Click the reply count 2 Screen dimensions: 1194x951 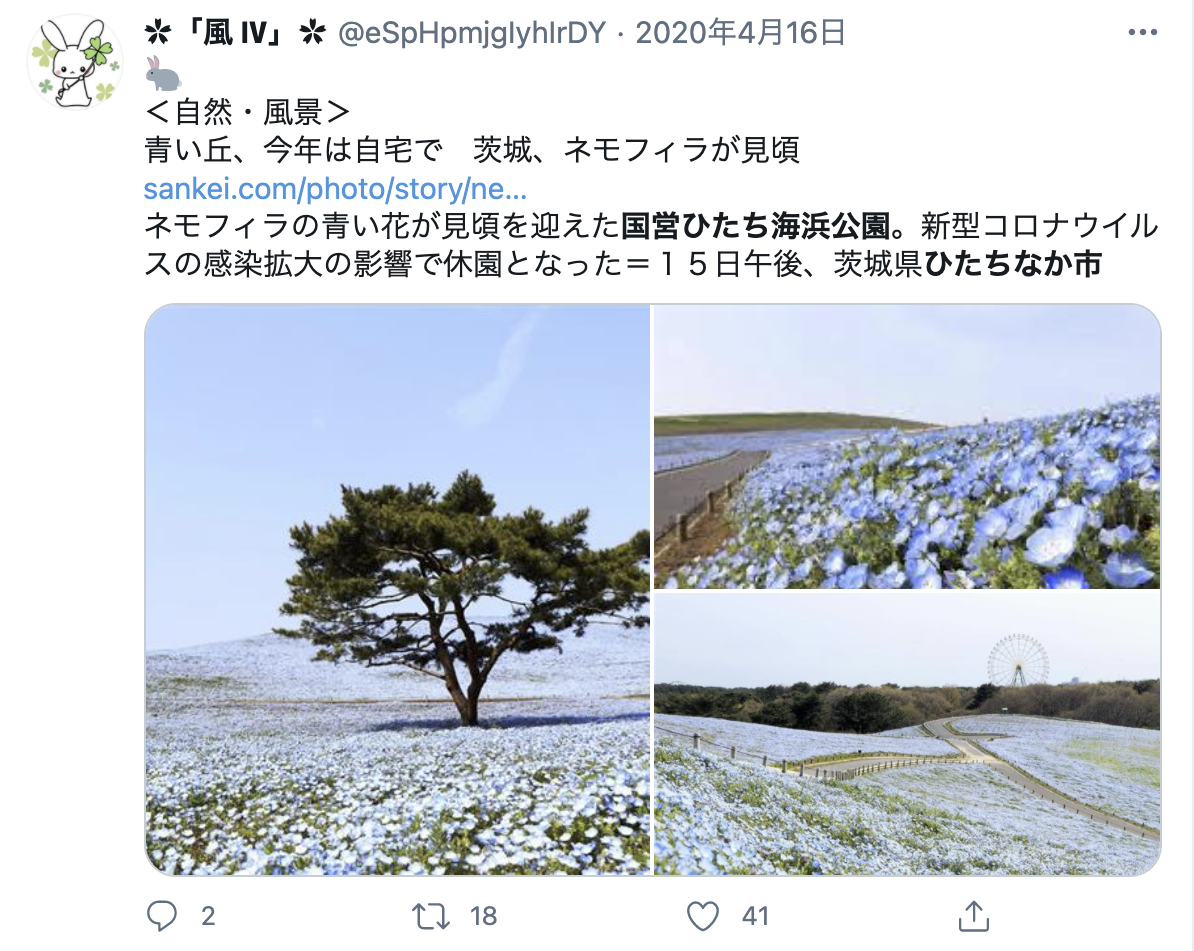pyautogui.click(x=208, y=916)
